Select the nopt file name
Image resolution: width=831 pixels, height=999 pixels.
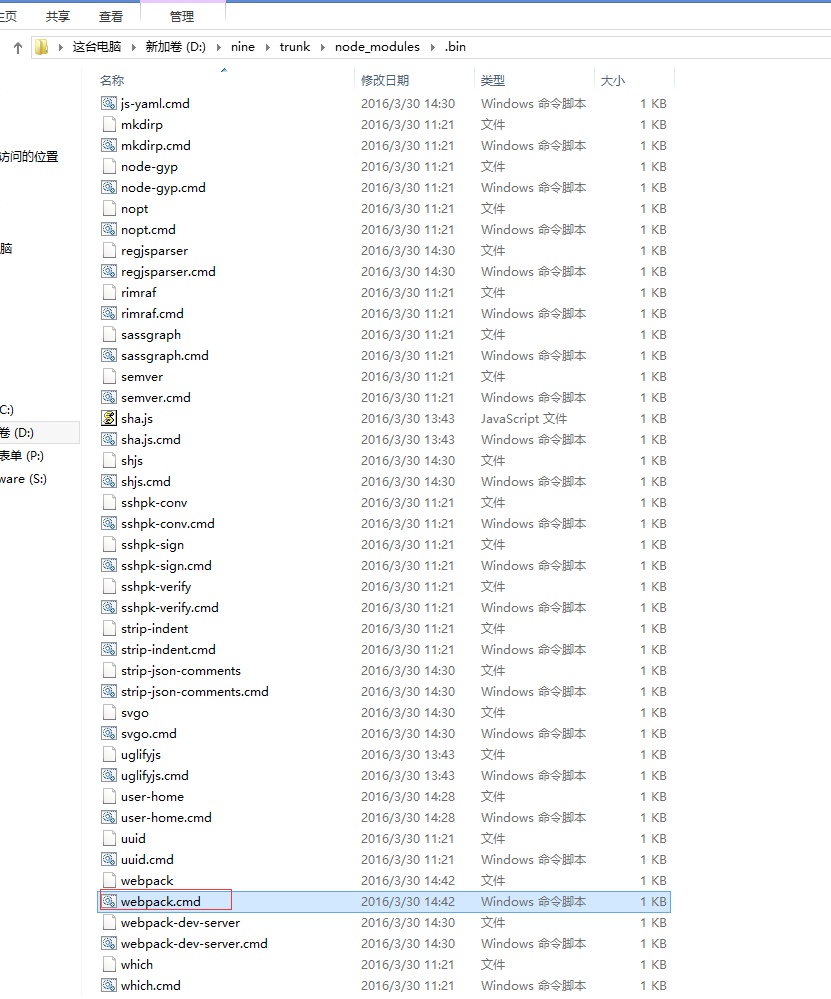[x=134, y=209]
